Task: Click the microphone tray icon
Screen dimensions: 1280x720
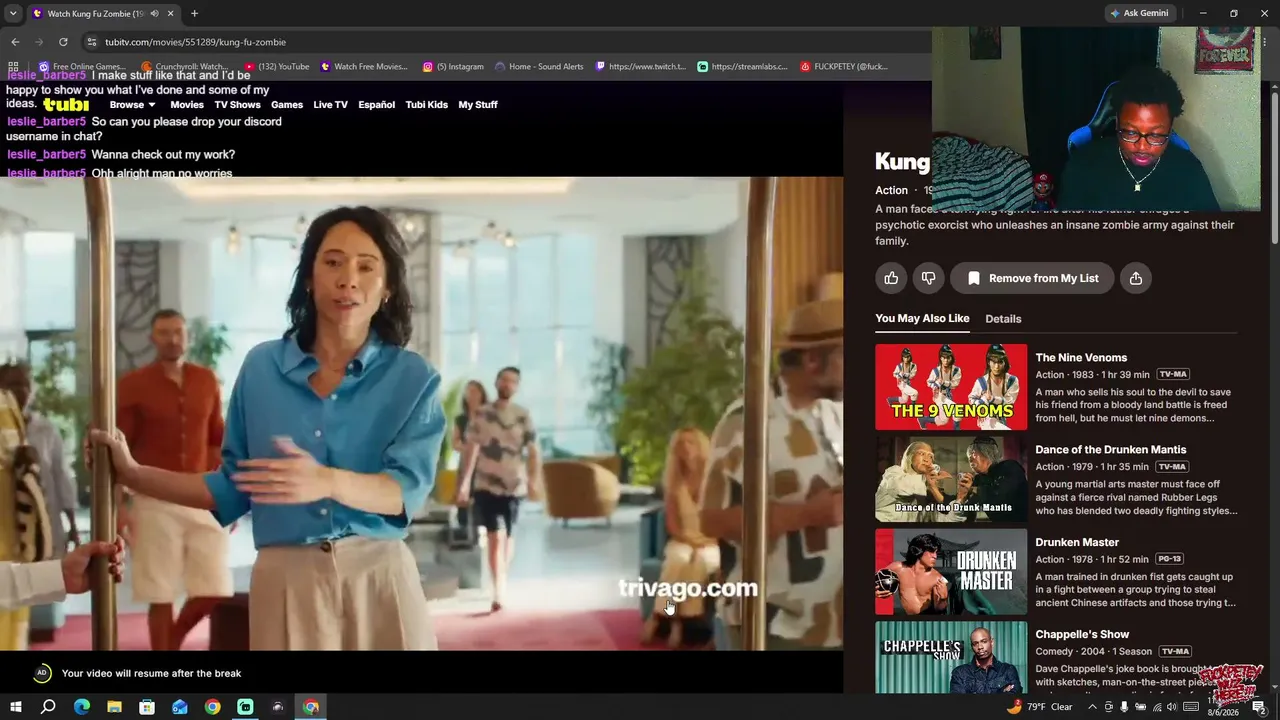Action: click(x=1124, y=707)
